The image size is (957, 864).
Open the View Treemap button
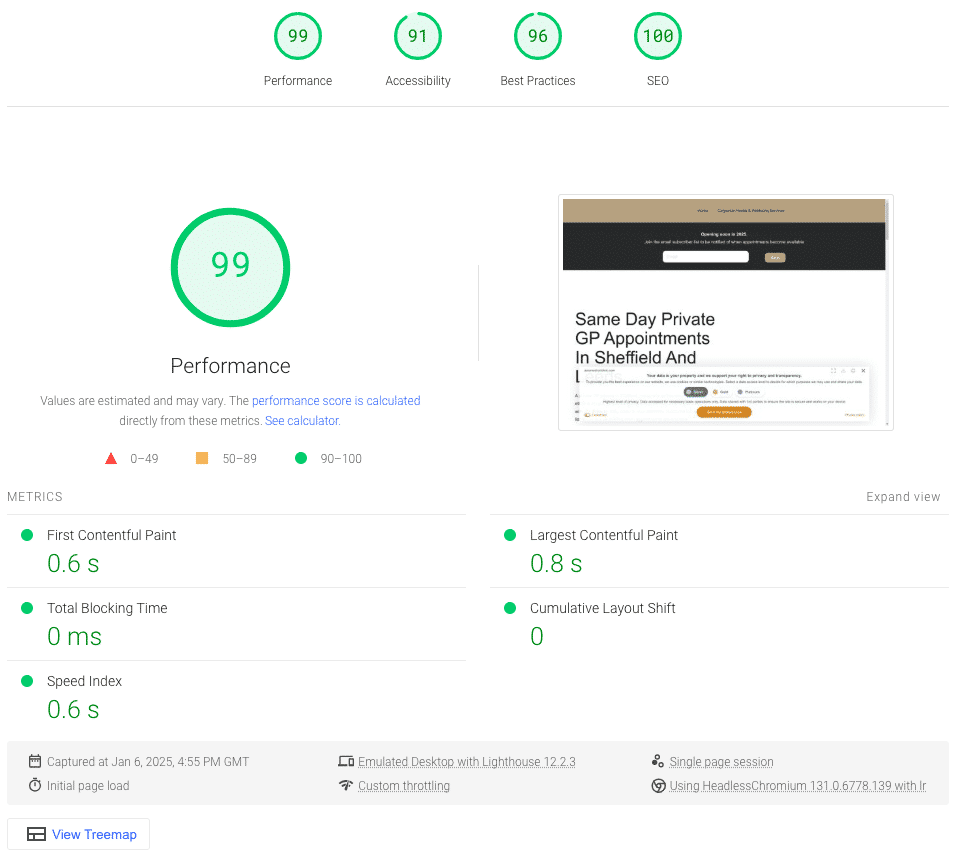click(x=78, y=834)
